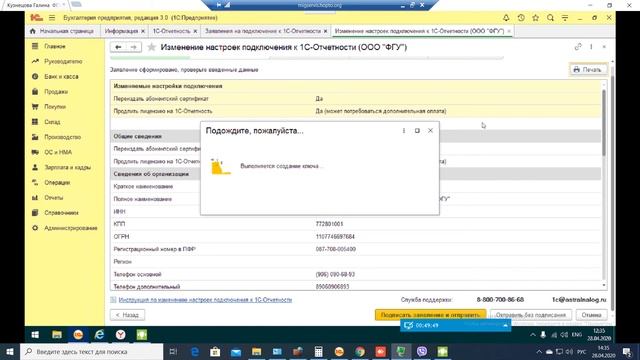The image size is (640, 360).
Task: Switch to Заявления на подключение tab
Action: [263, 31]
